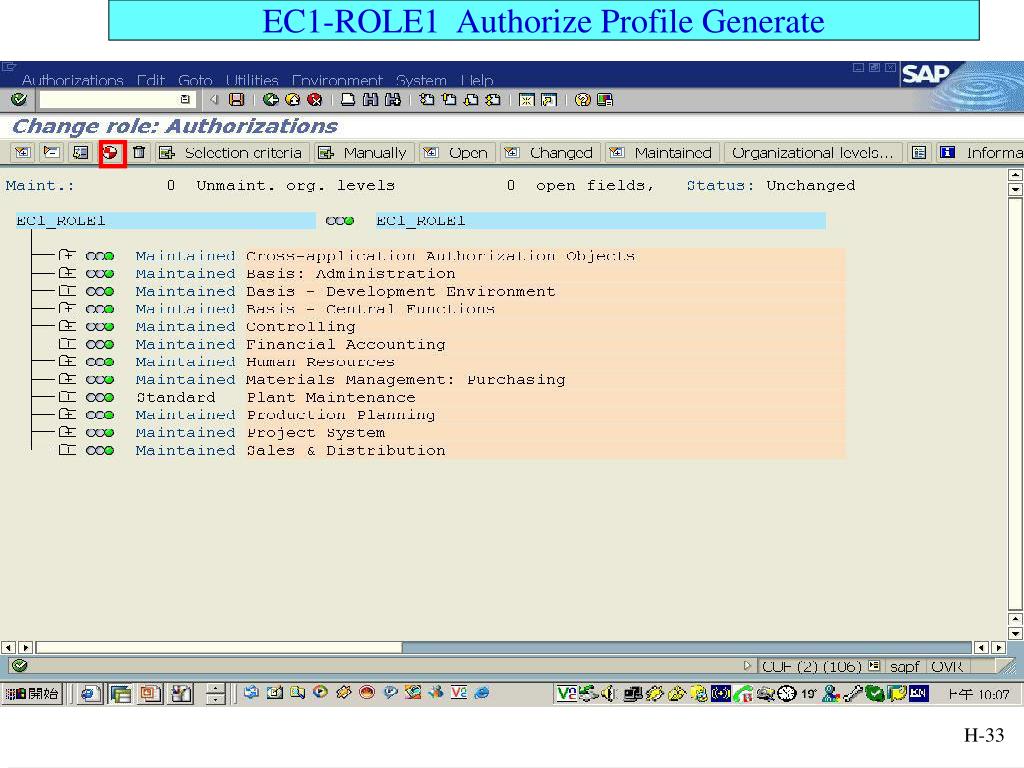This screenshot has height=768, width=1024.
Task: Open the Help menu
Action: pyautogui.click(x=477, y=80)
